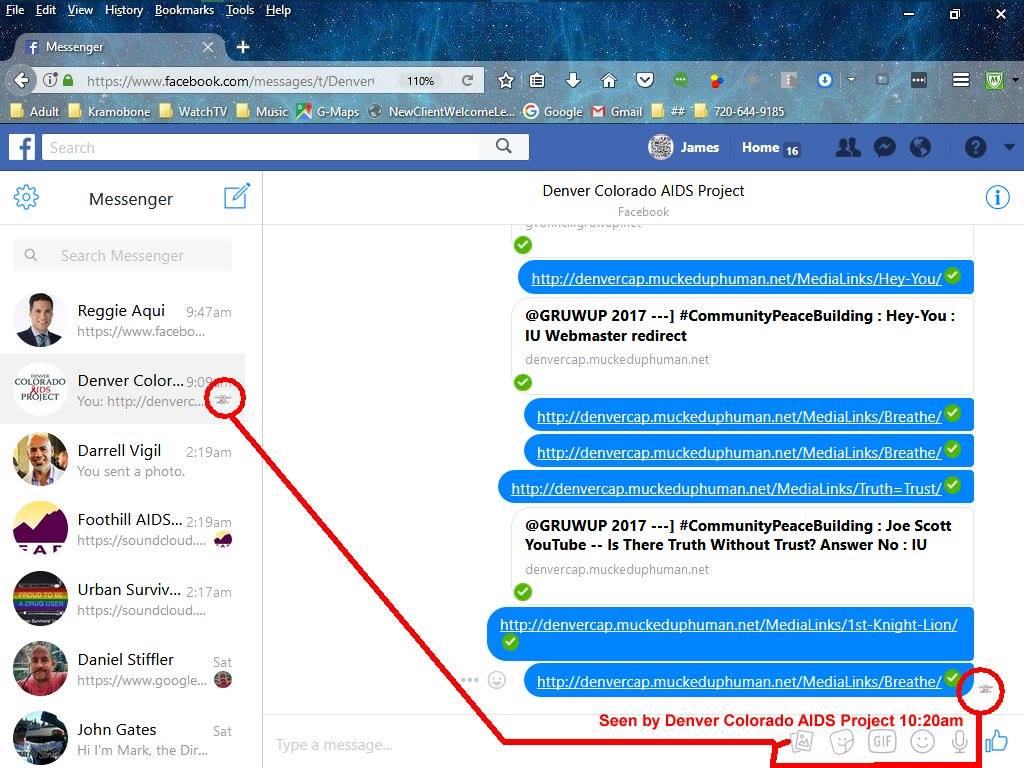Screen dimensions: 1024x768
Task: Go to the browser home page
Action: [609, 80]
